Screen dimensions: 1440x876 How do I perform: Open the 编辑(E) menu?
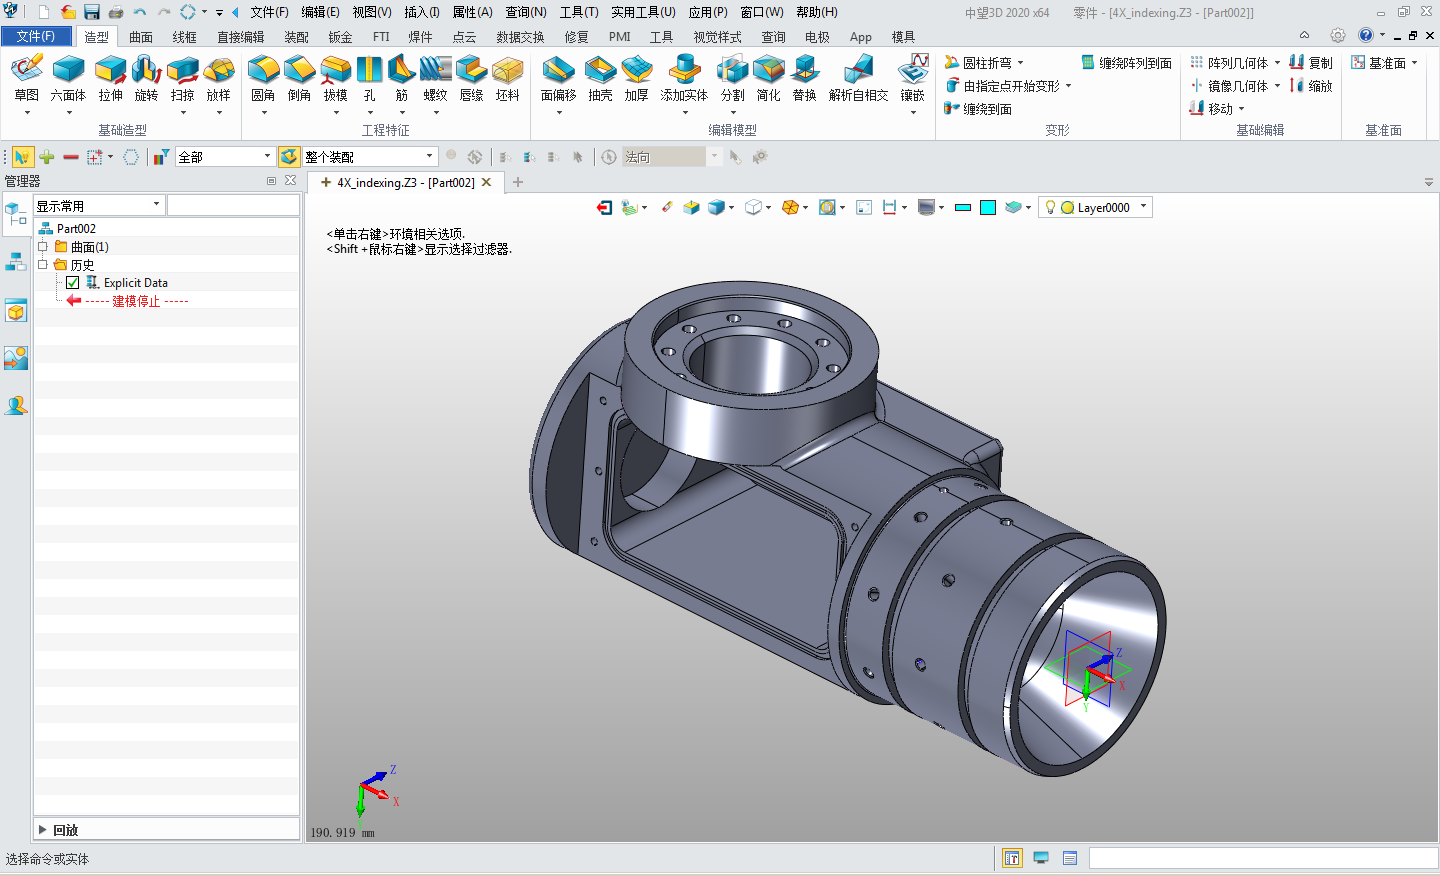click(x=320, y=12)
